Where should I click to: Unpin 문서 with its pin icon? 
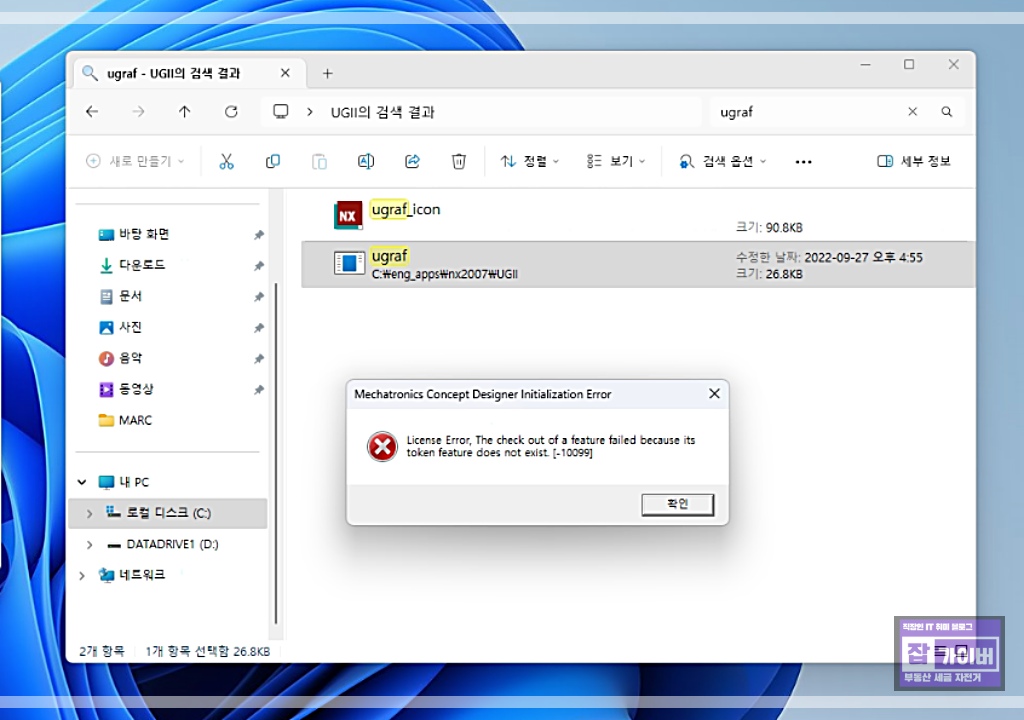click(259, 297)
